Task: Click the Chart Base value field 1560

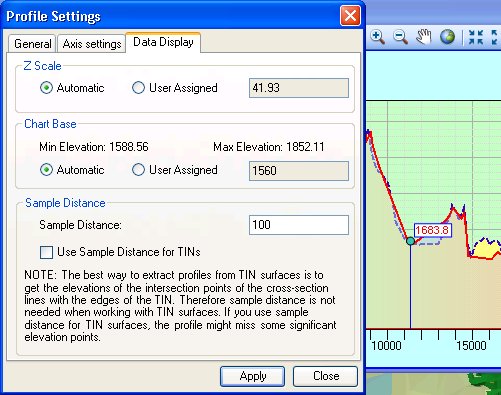Action: pyautogui.click(x=299, y=171)
